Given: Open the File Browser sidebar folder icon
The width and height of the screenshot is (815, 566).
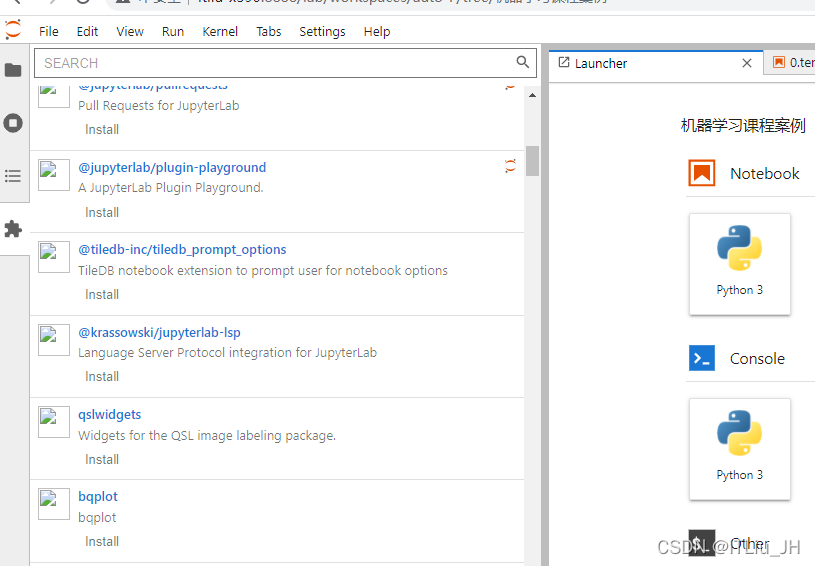Looking at the screenshot, I should tap(13, 70).
